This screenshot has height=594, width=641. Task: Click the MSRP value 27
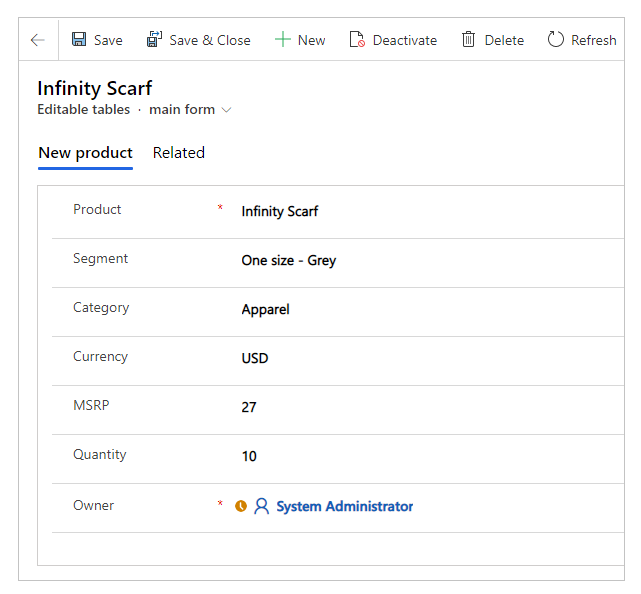pos(249,407)
